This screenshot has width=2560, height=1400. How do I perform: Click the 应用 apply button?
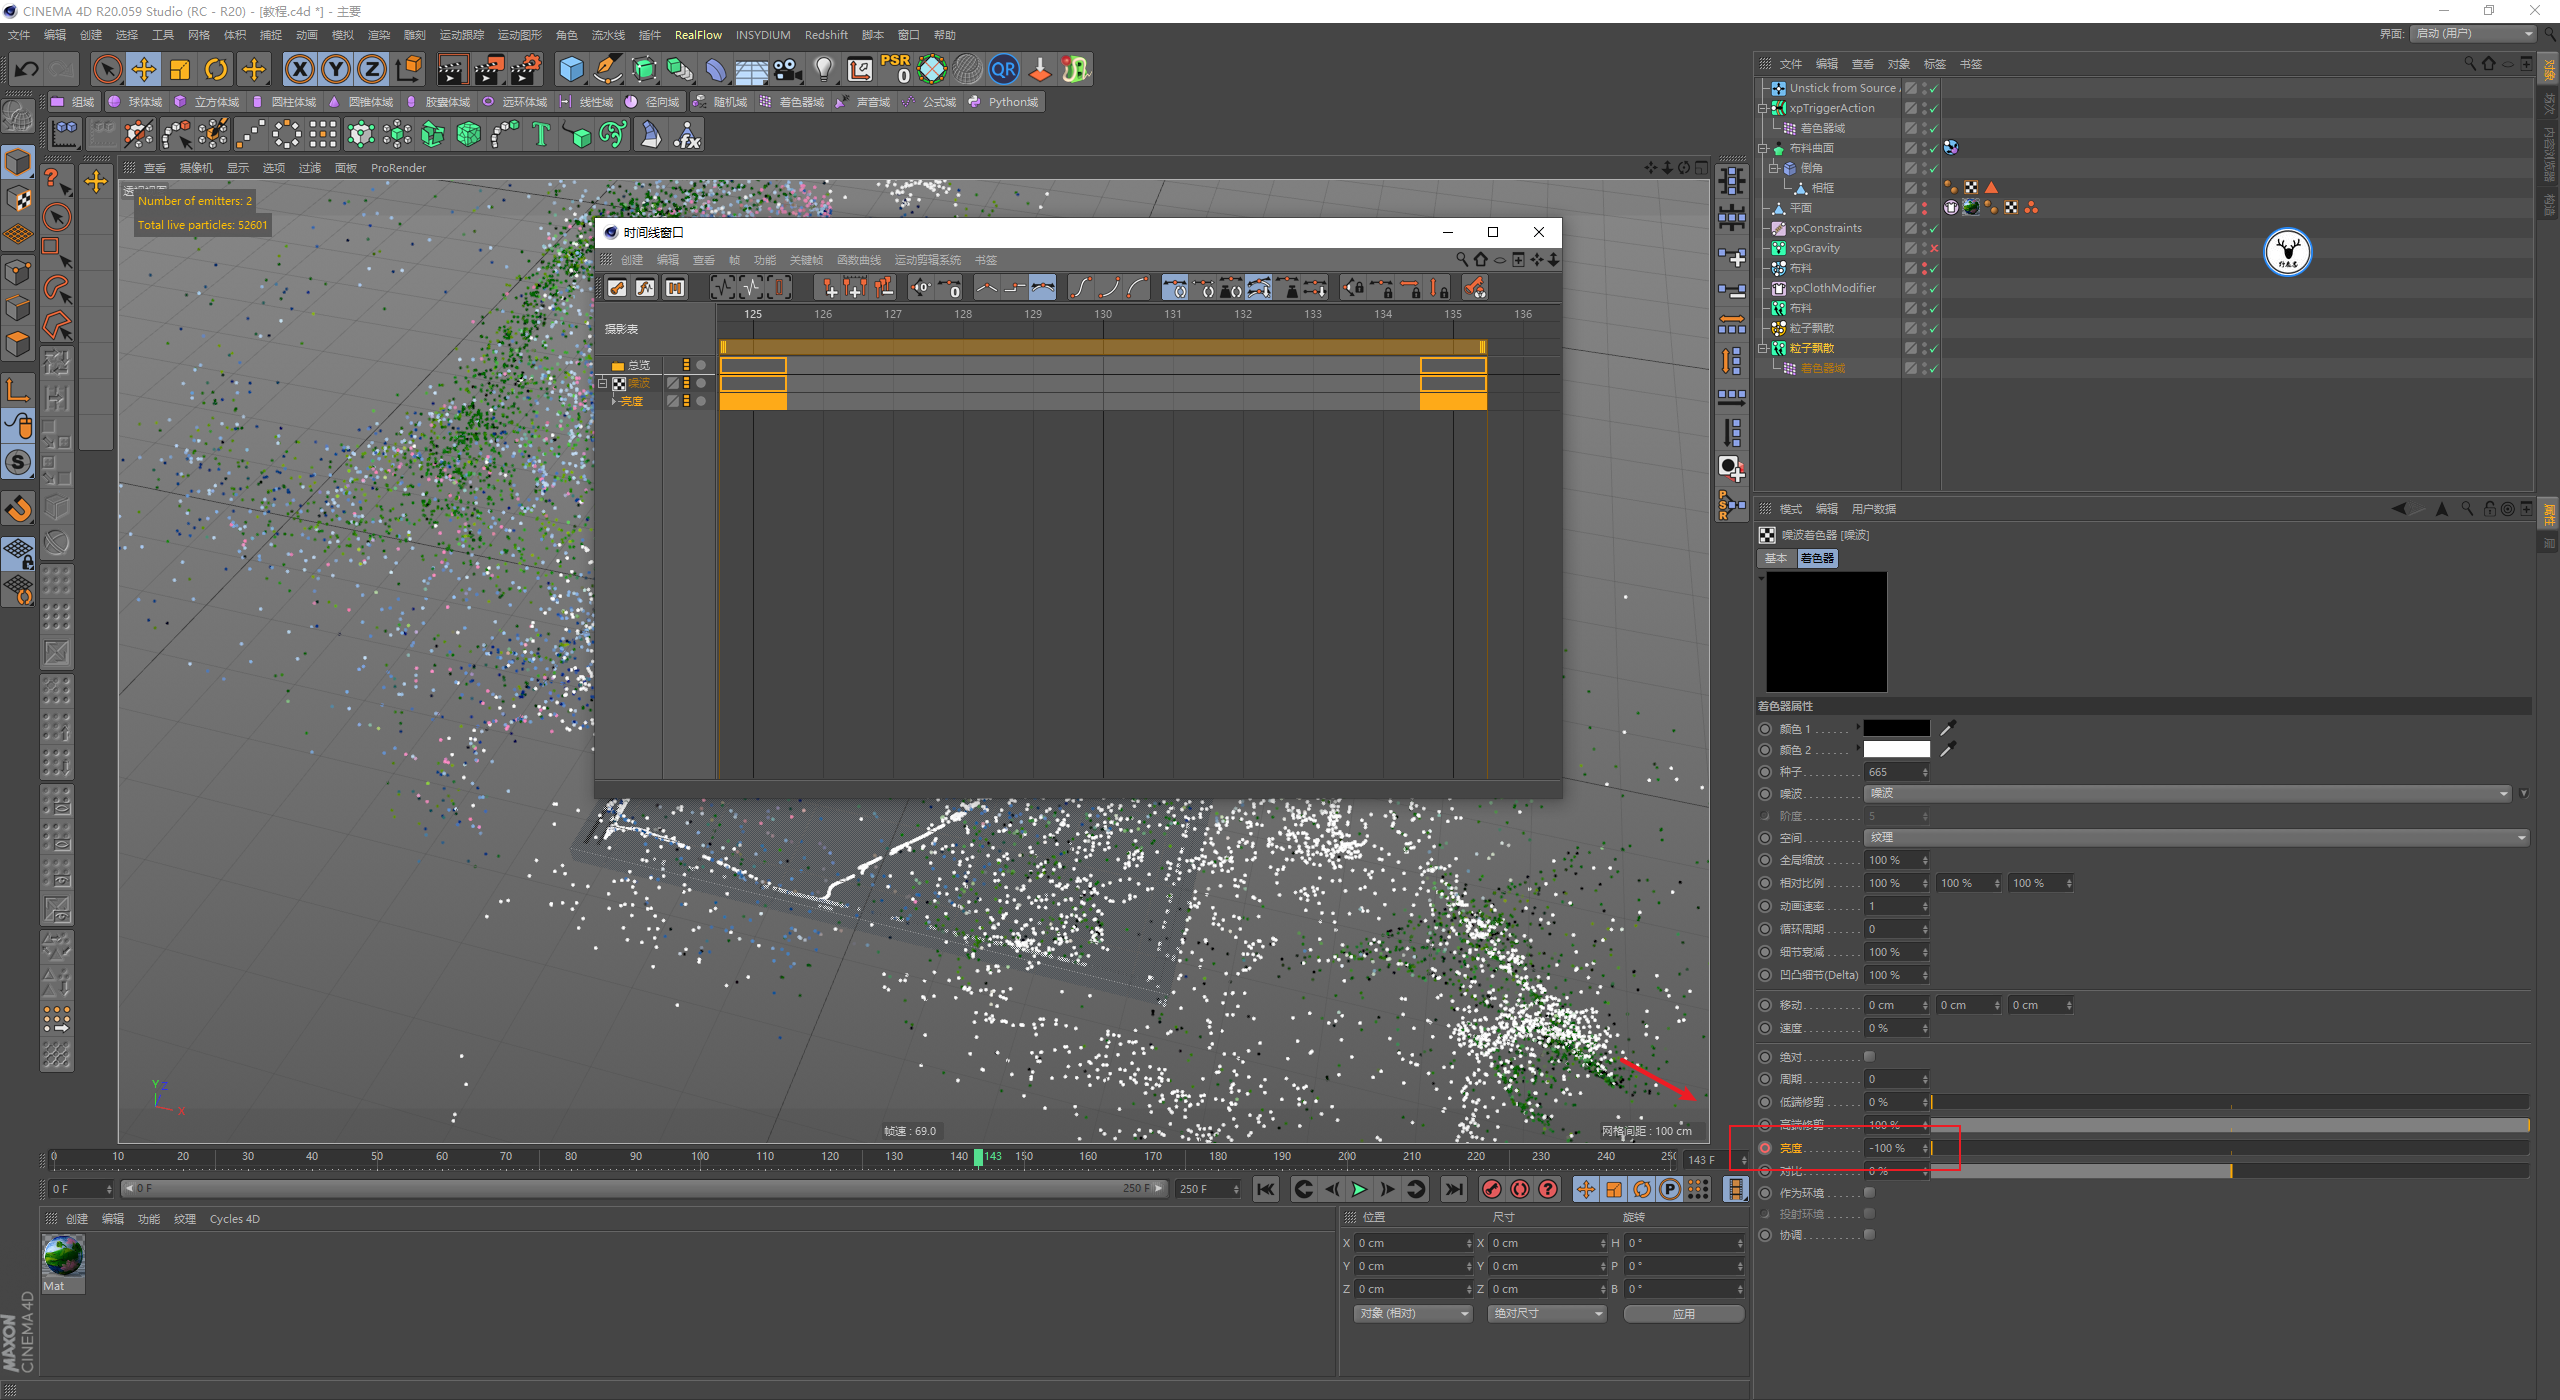point(1683,1313)
